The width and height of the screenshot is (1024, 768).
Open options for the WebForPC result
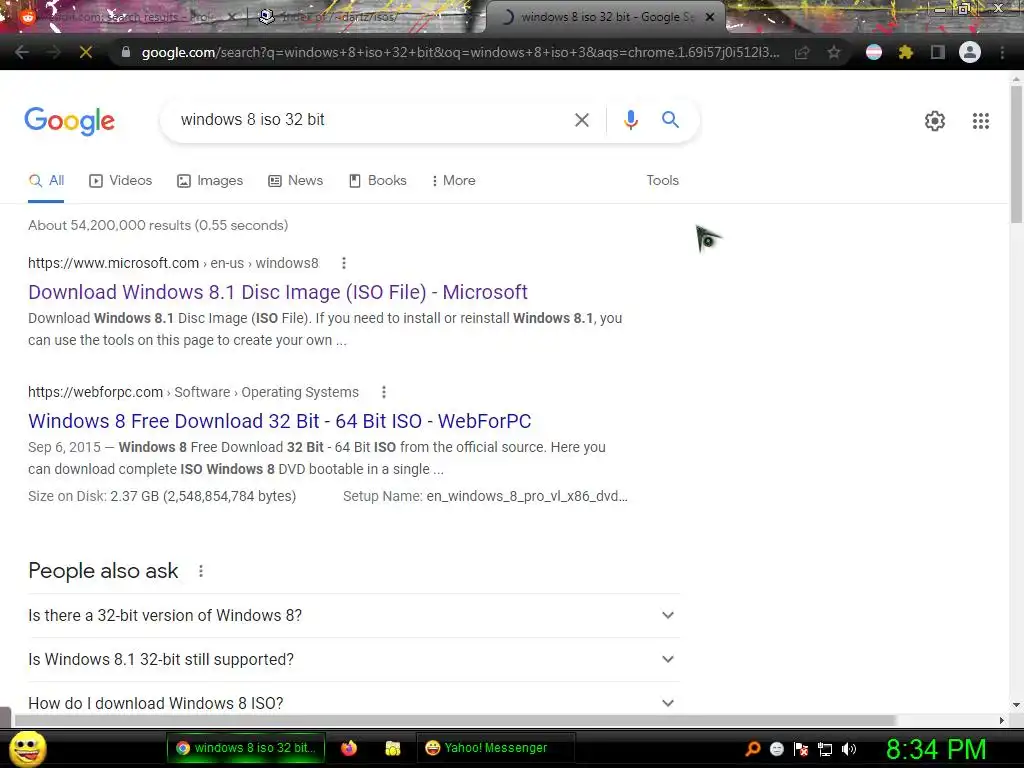[x=383, y=392]
